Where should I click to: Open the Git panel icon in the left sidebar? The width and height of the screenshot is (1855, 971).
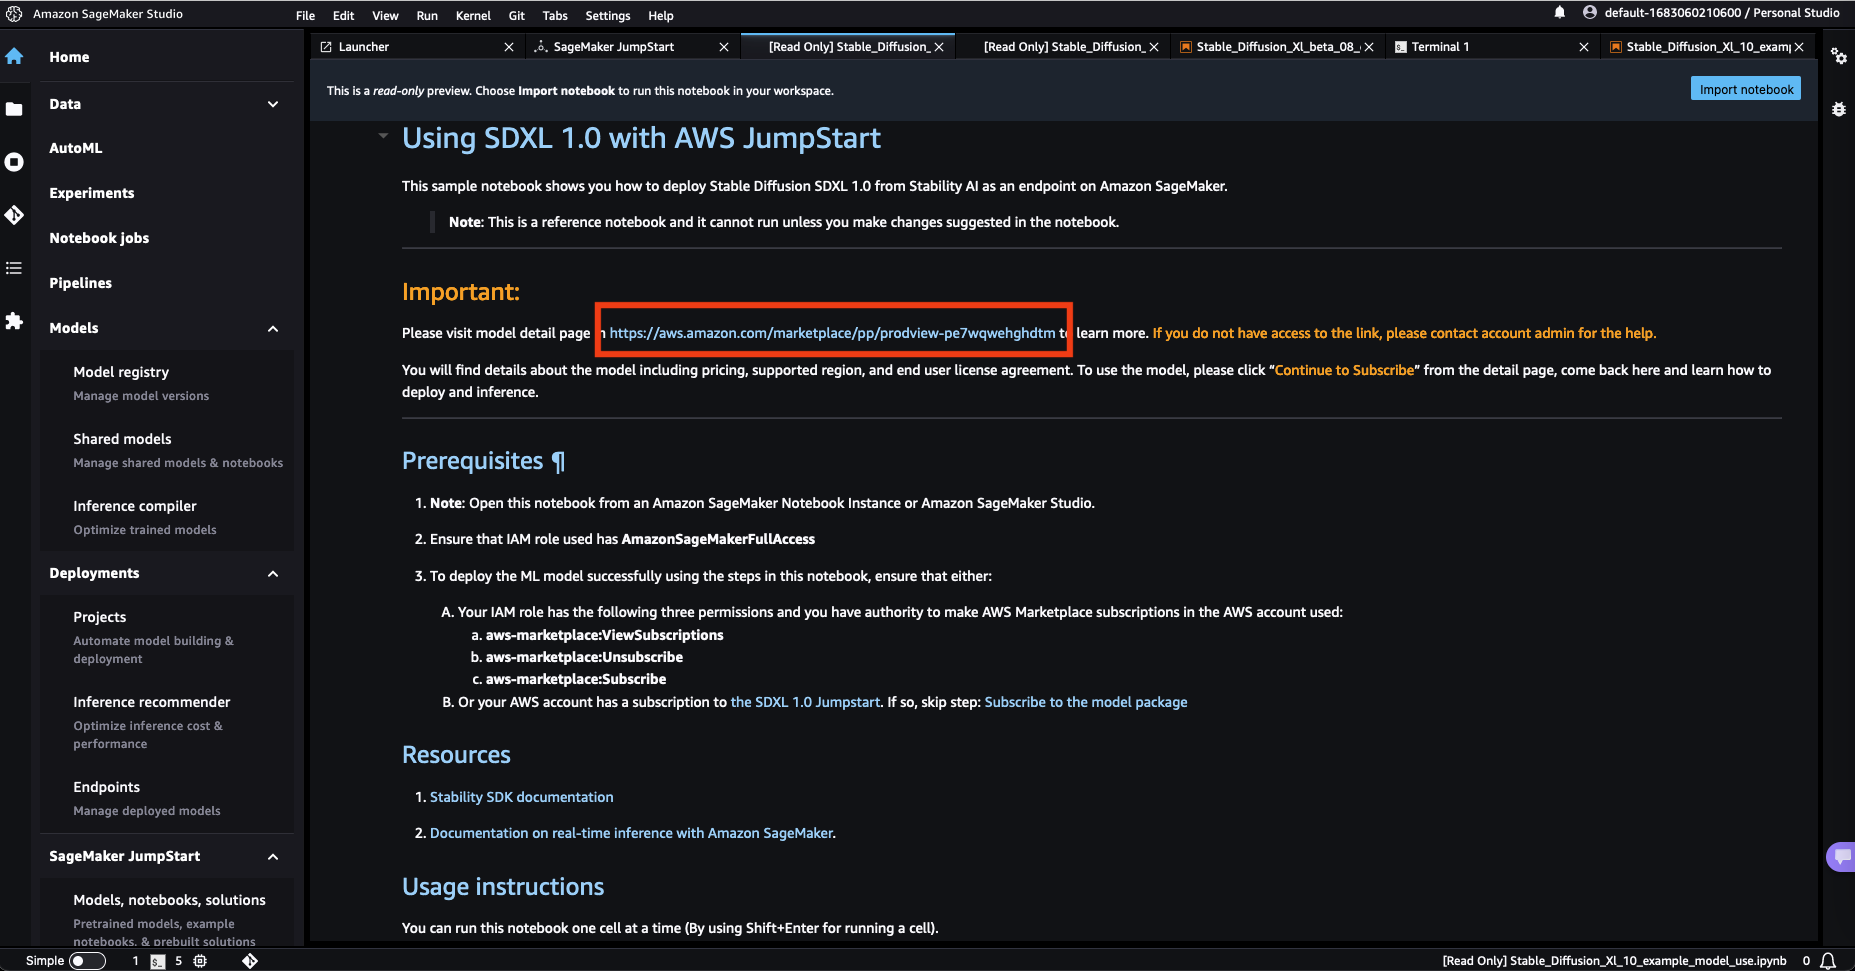click(x=14, y=215)
